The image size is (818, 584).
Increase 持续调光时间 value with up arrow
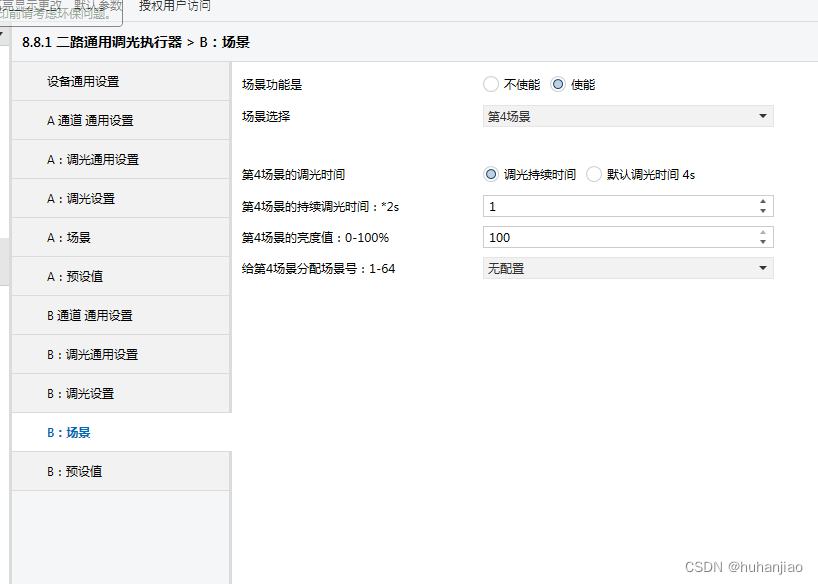[763, 201]
